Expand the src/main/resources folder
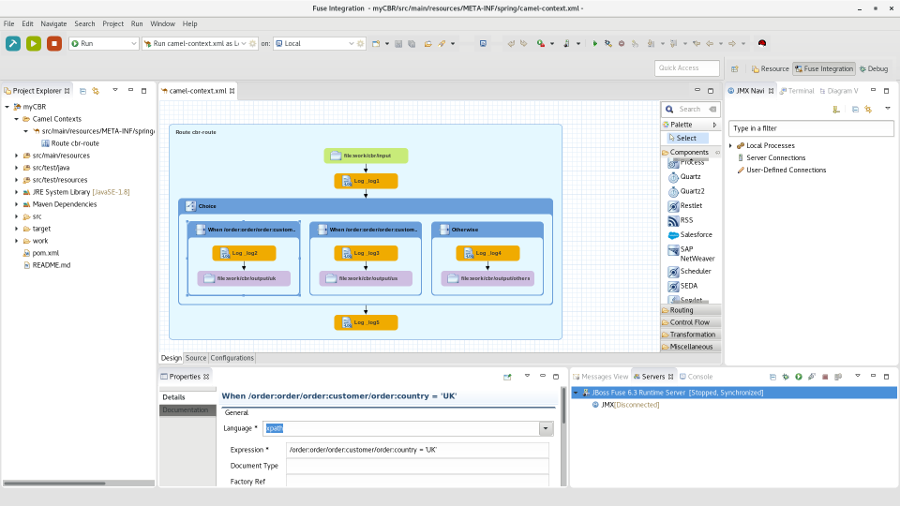This screenshot has width=900, height=506. coord(17,156)
